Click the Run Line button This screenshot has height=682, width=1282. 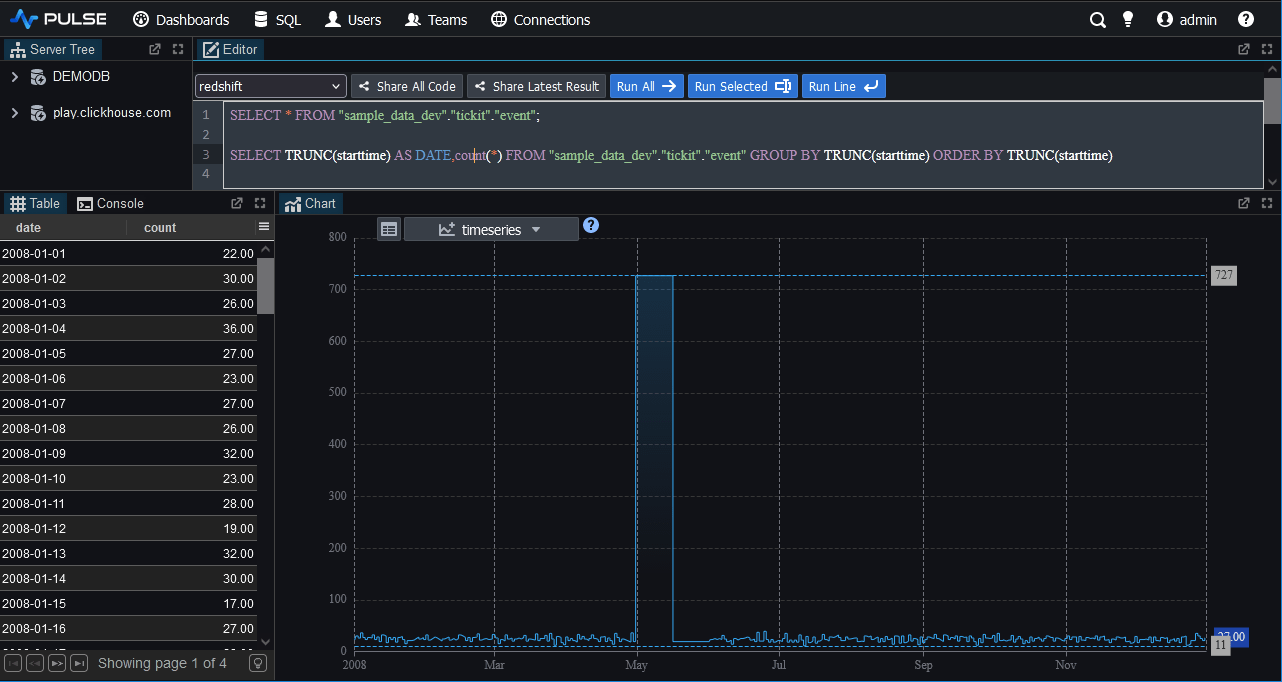click(844, 86)
